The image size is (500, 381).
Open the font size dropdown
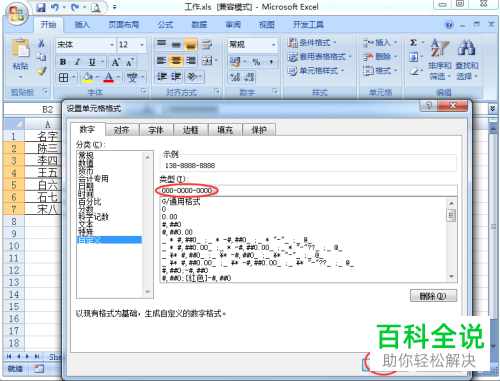[142, 45]
